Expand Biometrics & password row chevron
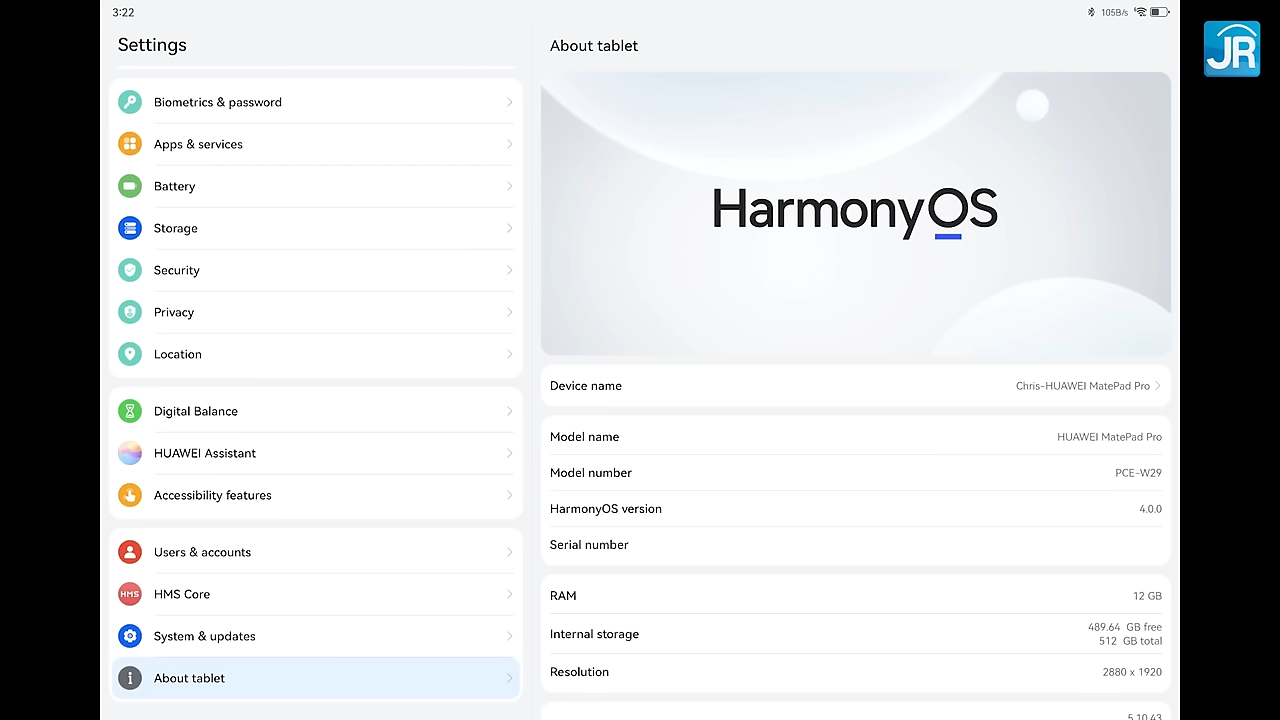The image size is (1280, 720). [x=509, y=102]
